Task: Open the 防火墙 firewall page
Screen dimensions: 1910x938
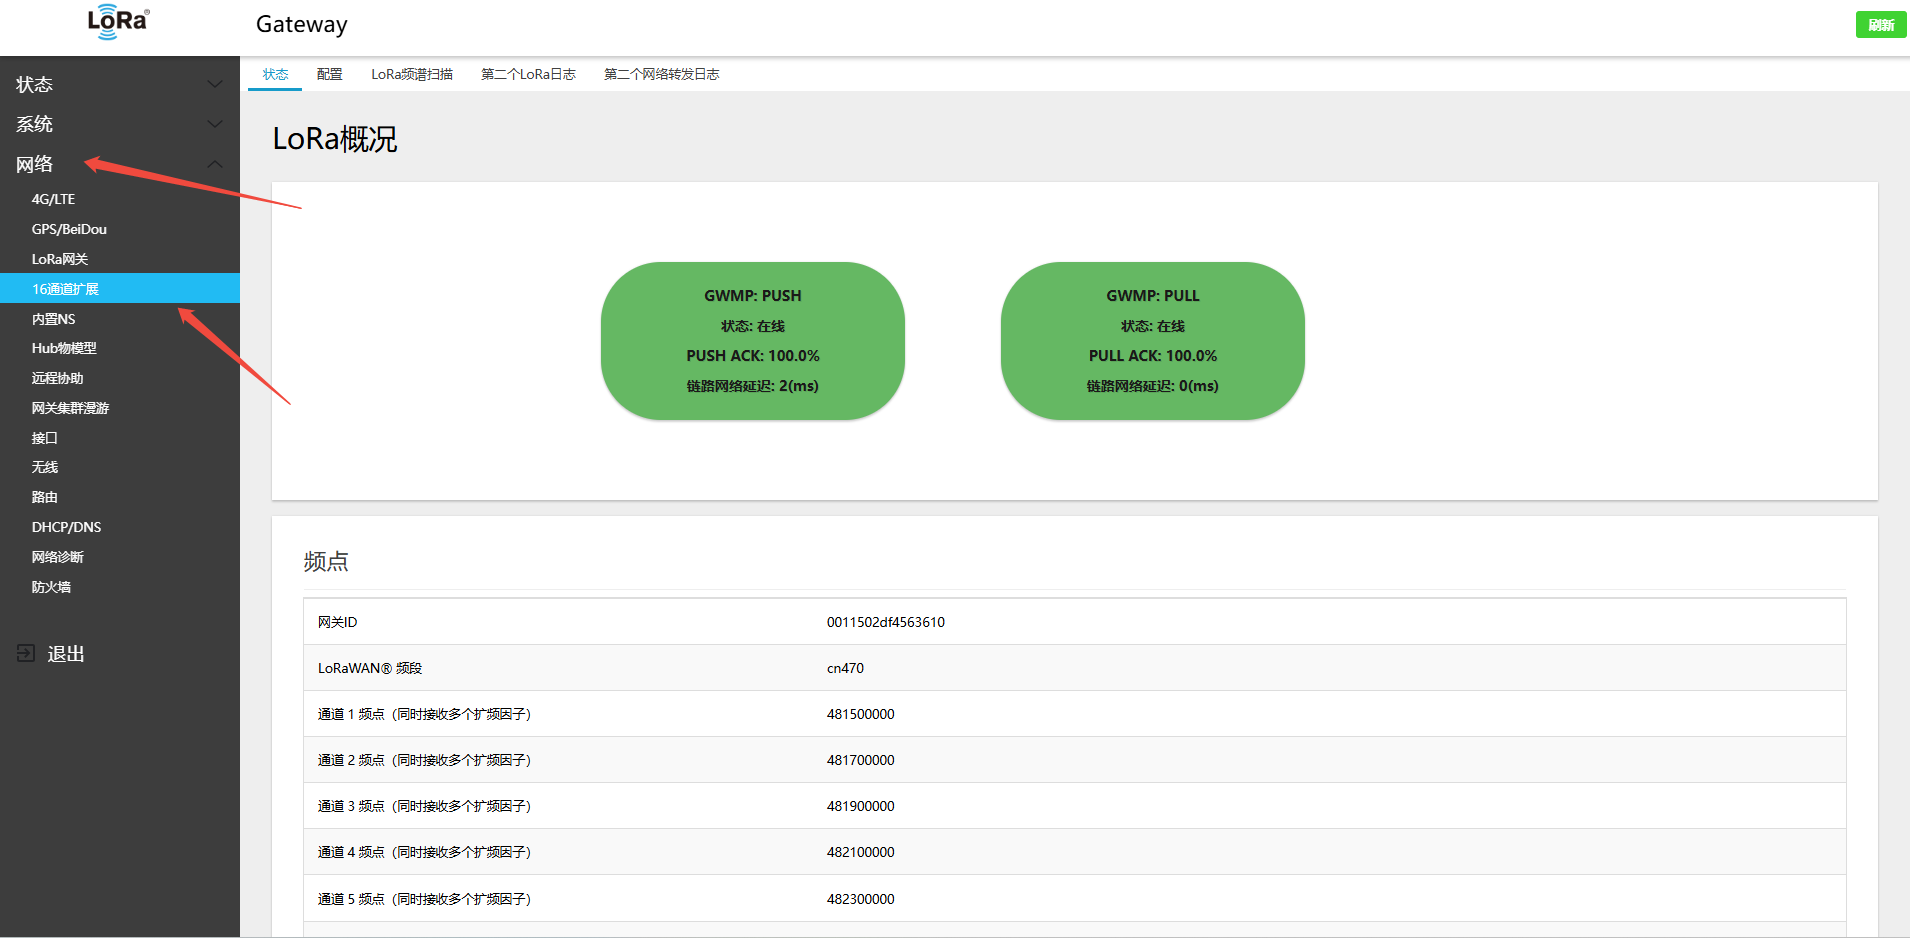Action: [x=51, y=587]
